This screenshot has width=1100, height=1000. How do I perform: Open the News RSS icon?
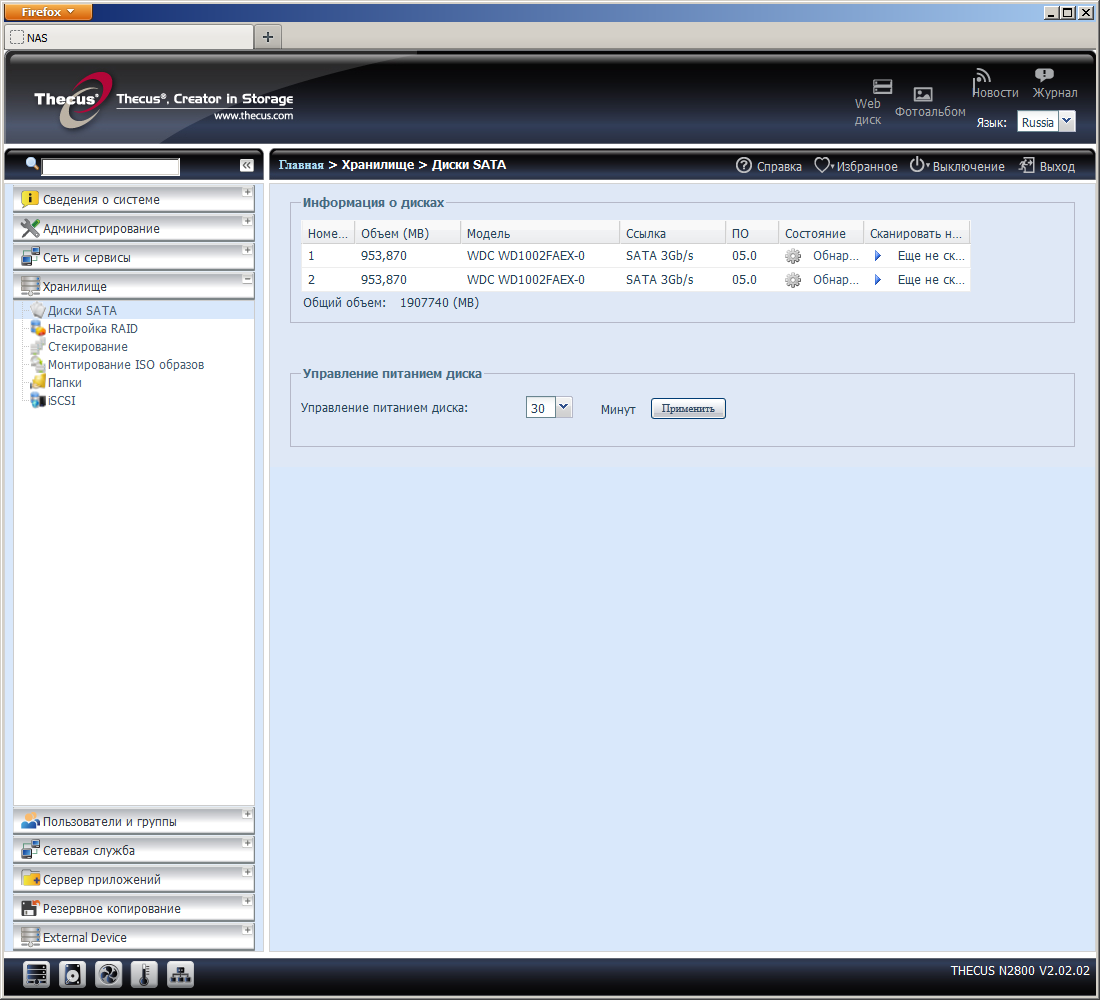[982, 76]
